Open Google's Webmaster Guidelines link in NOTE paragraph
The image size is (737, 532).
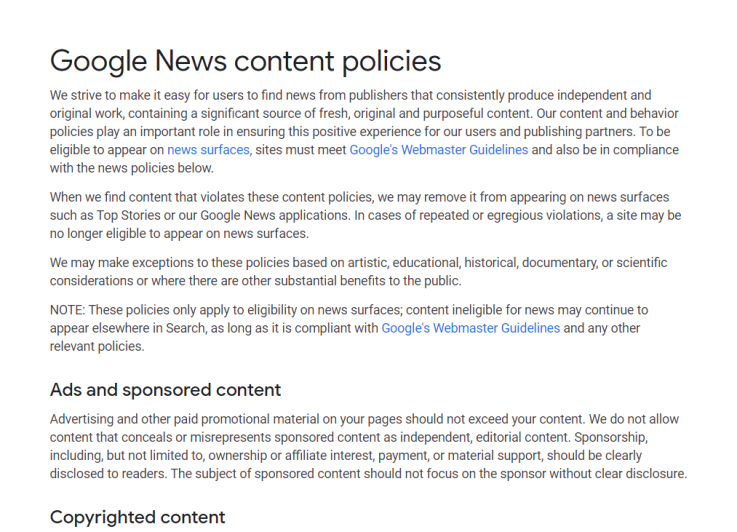click(x=470, y=328)
